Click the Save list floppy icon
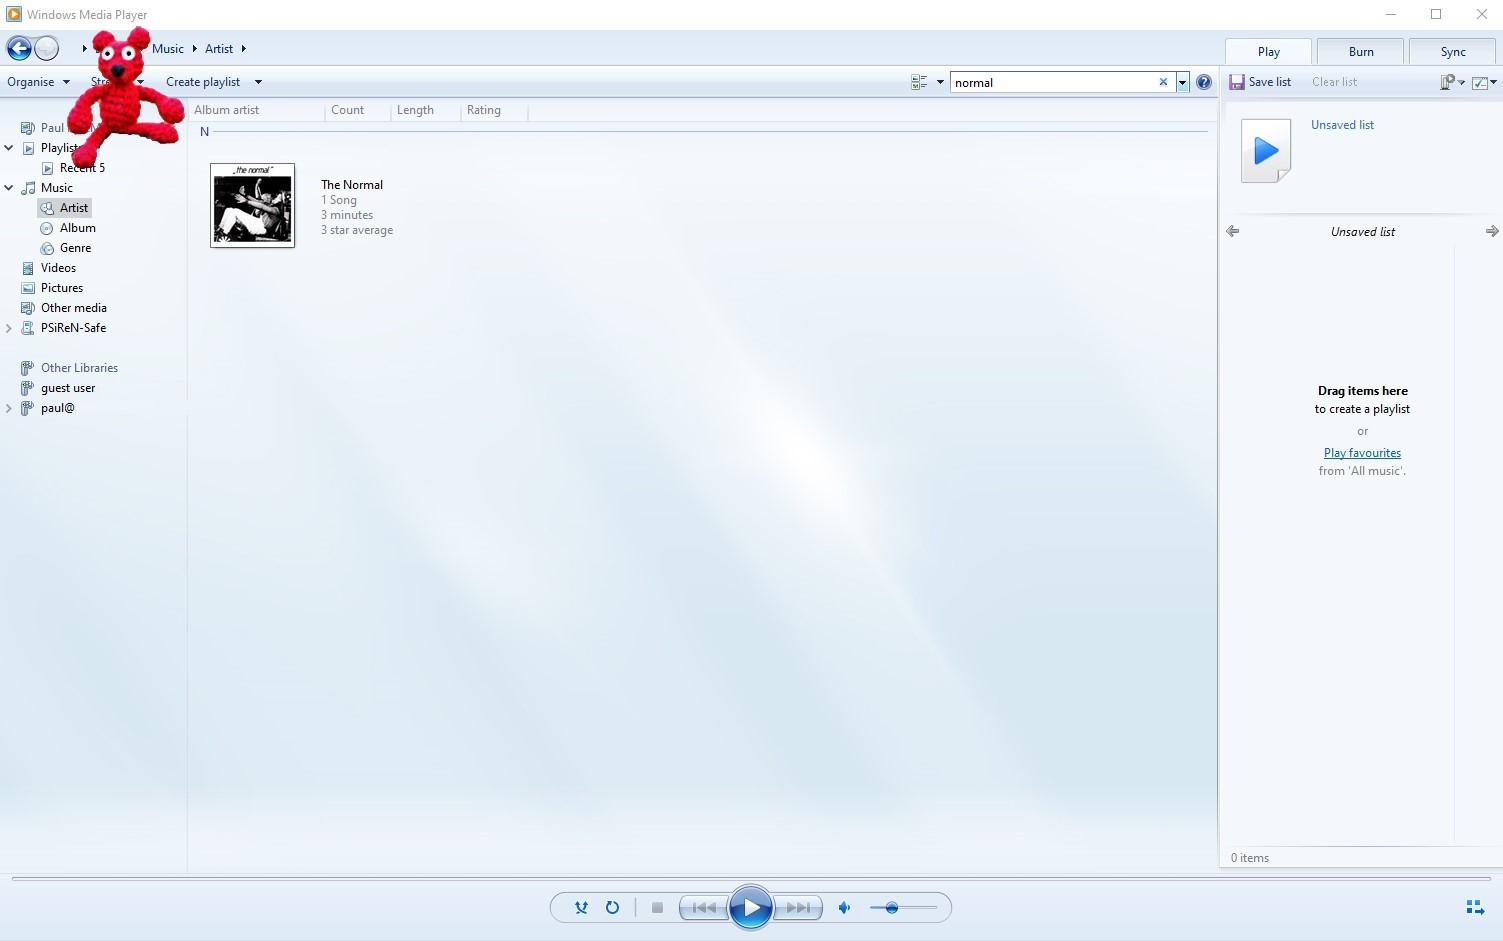Screen dimensions: 1503x941 pos(1237,82)
